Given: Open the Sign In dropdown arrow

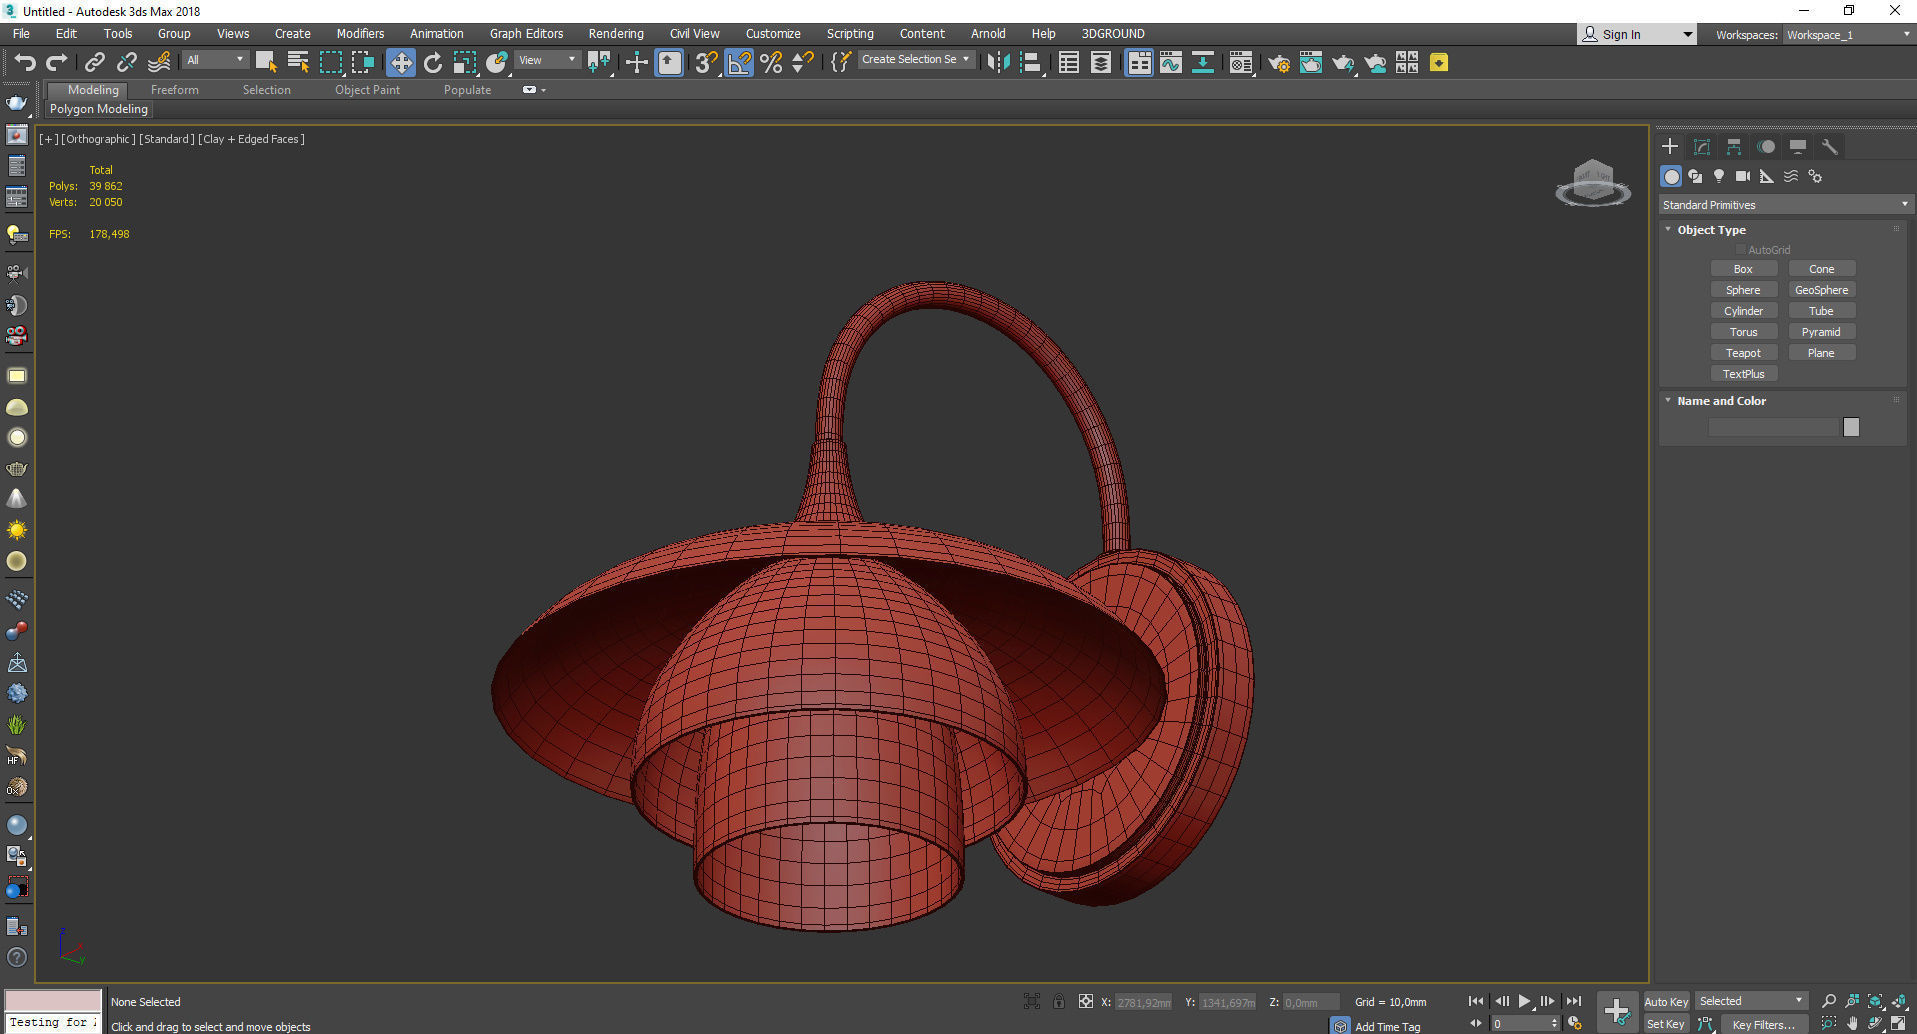Looking at the screenshot, I should click(1687, 35).
